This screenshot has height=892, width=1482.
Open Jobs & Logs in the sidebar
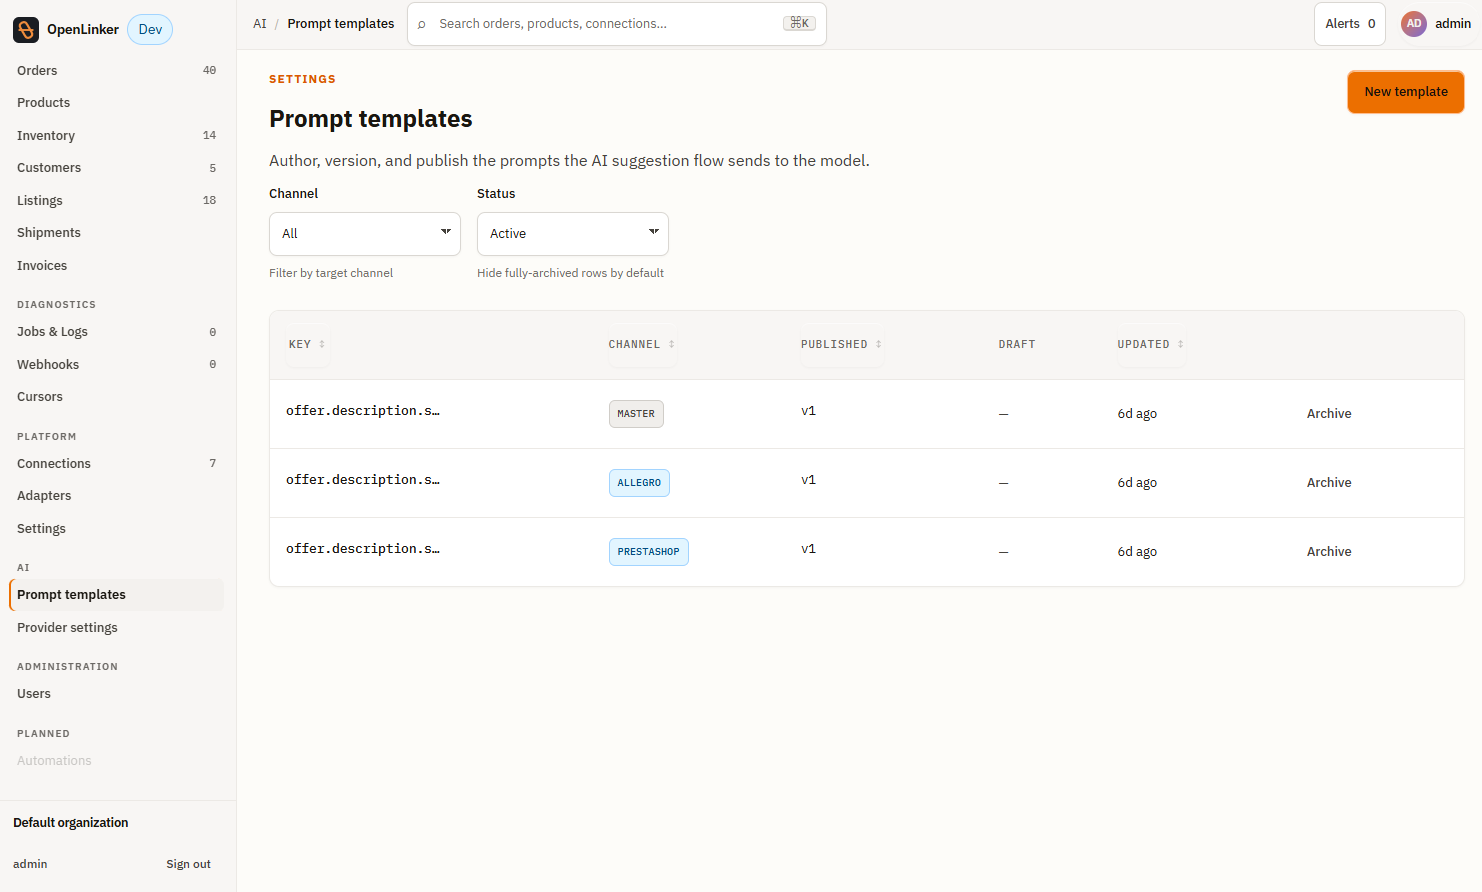pos(116,332)
